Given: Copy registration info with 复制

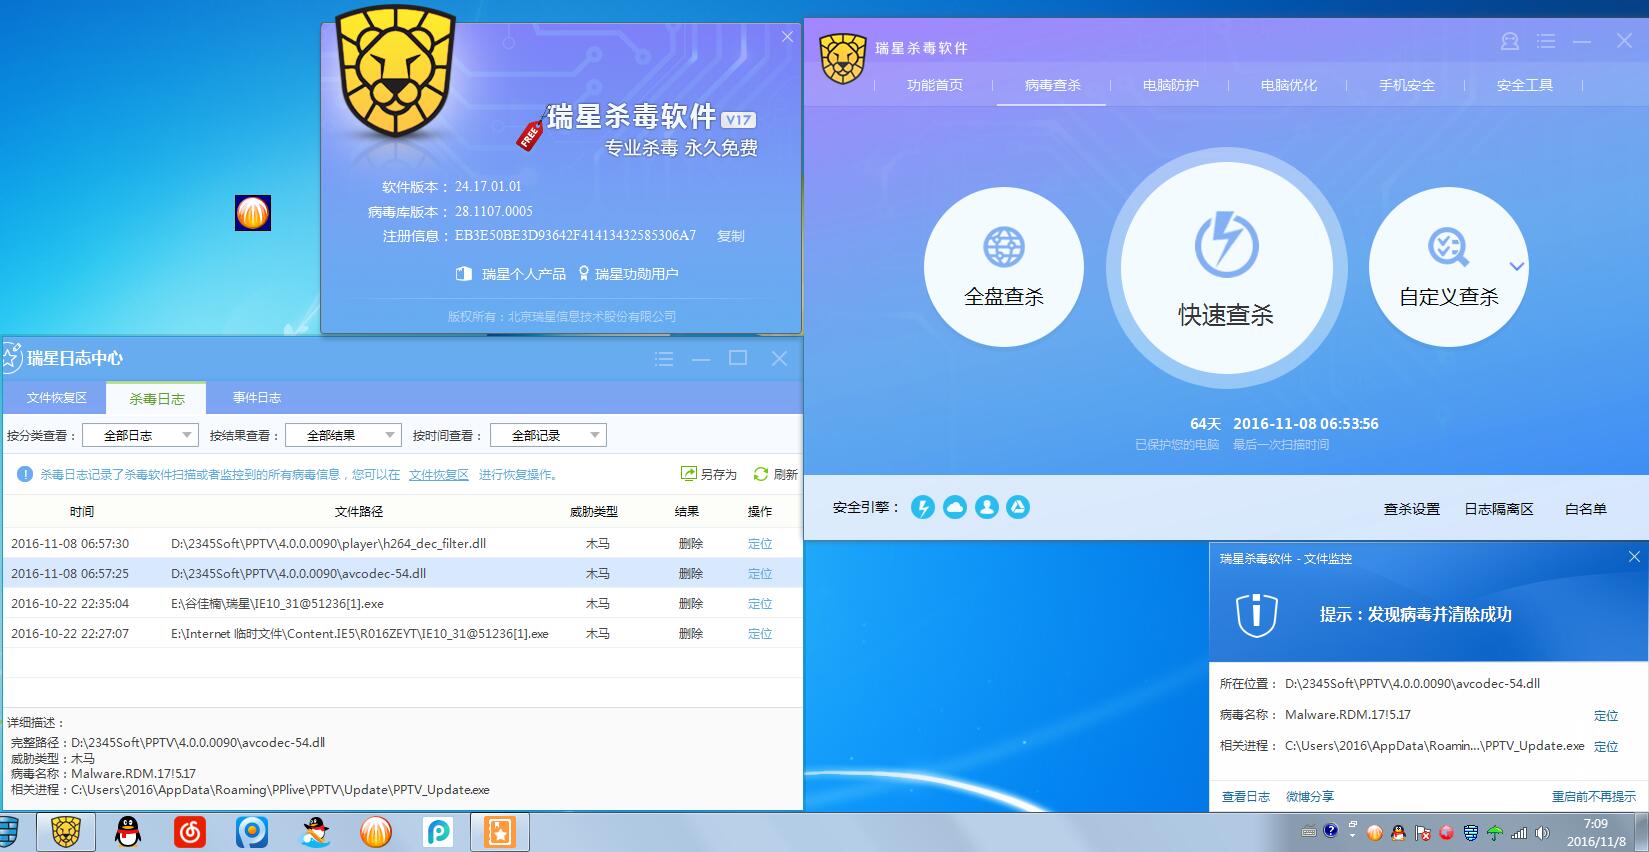Looking at the screenshot, I should pos(731,236).
